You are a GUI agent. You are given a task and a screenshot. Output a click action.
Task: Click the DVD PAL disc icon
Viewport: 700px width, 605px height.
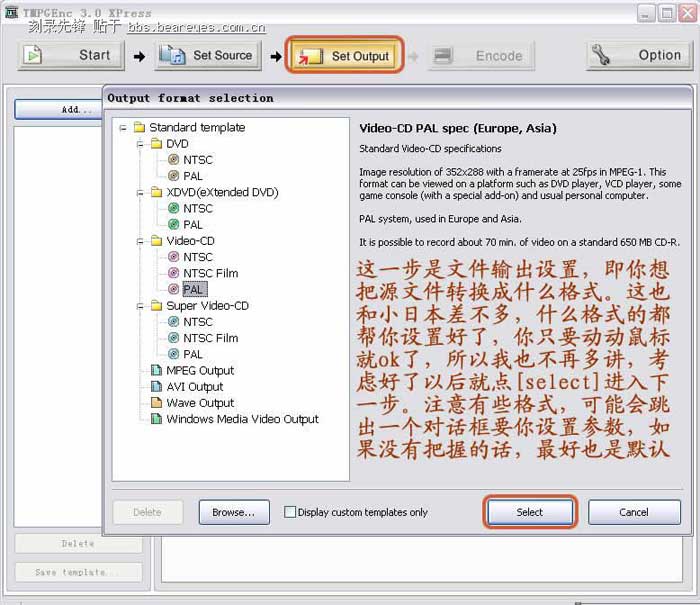tap(173, 176)
